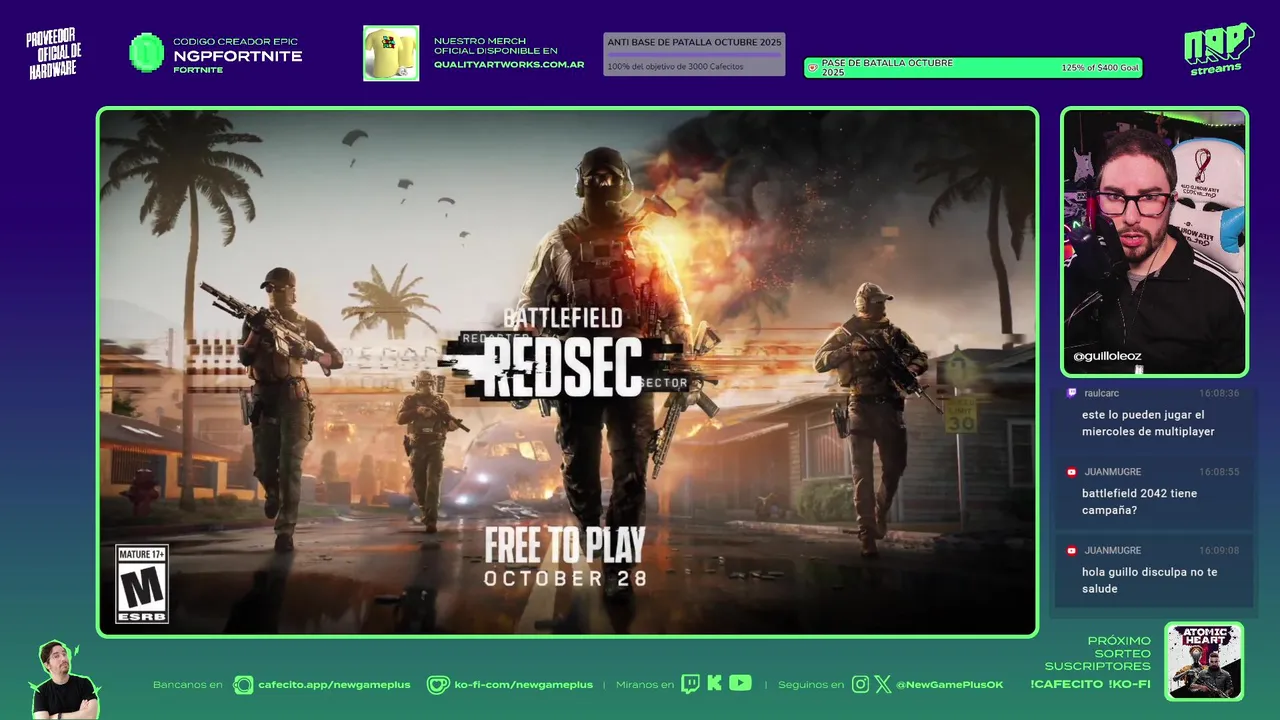Open the yellow t-shirt merch thumbnail
1280x720 pixels.
click(391, 53)
